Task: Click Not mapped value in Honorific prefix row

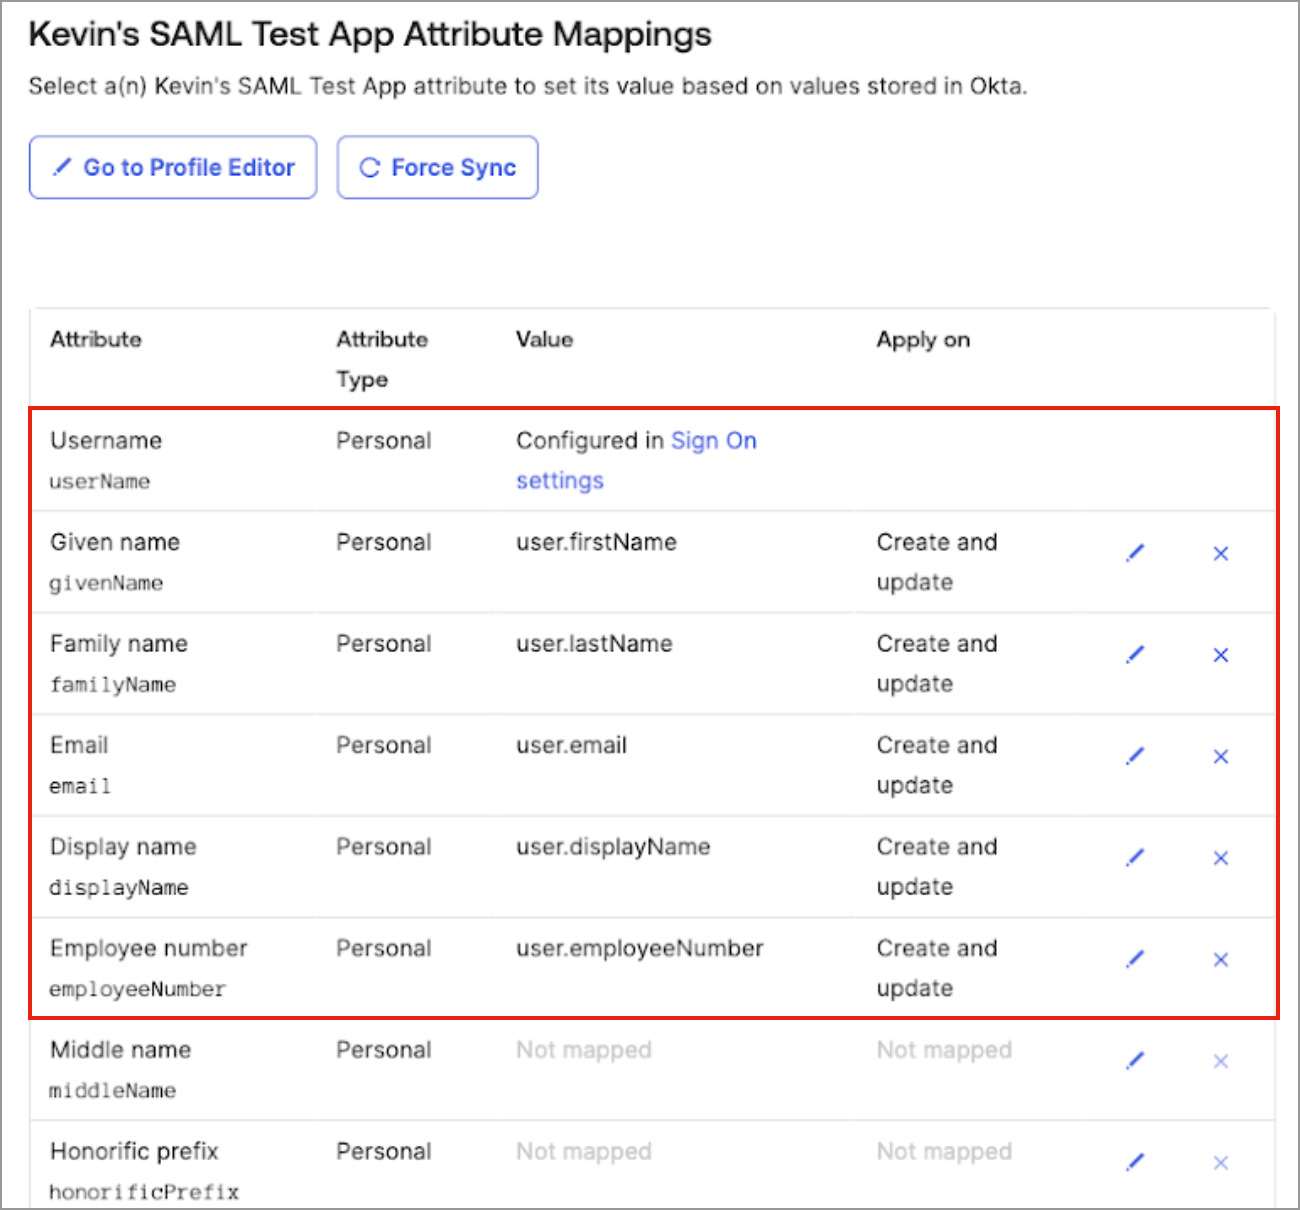Action: (584, 1152)
